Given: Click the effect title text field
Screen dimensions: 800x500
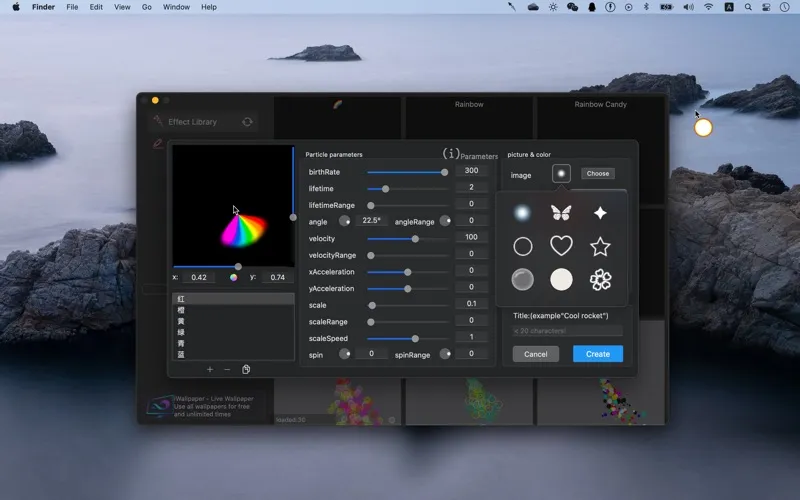Looking at the screenshot, I should [567, 331].
